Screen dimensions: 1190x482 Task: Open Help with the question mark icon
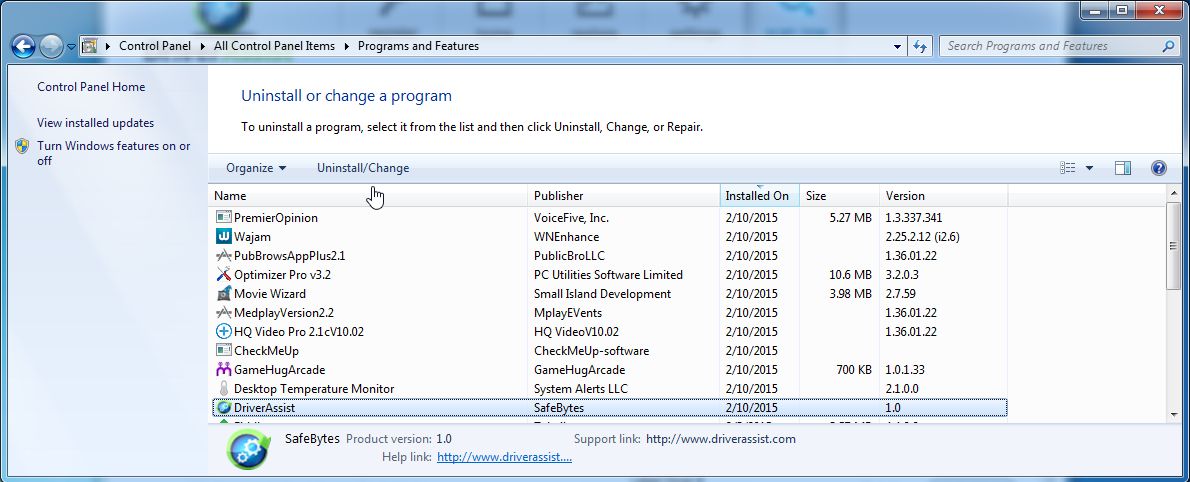[x=1158, y=168]
